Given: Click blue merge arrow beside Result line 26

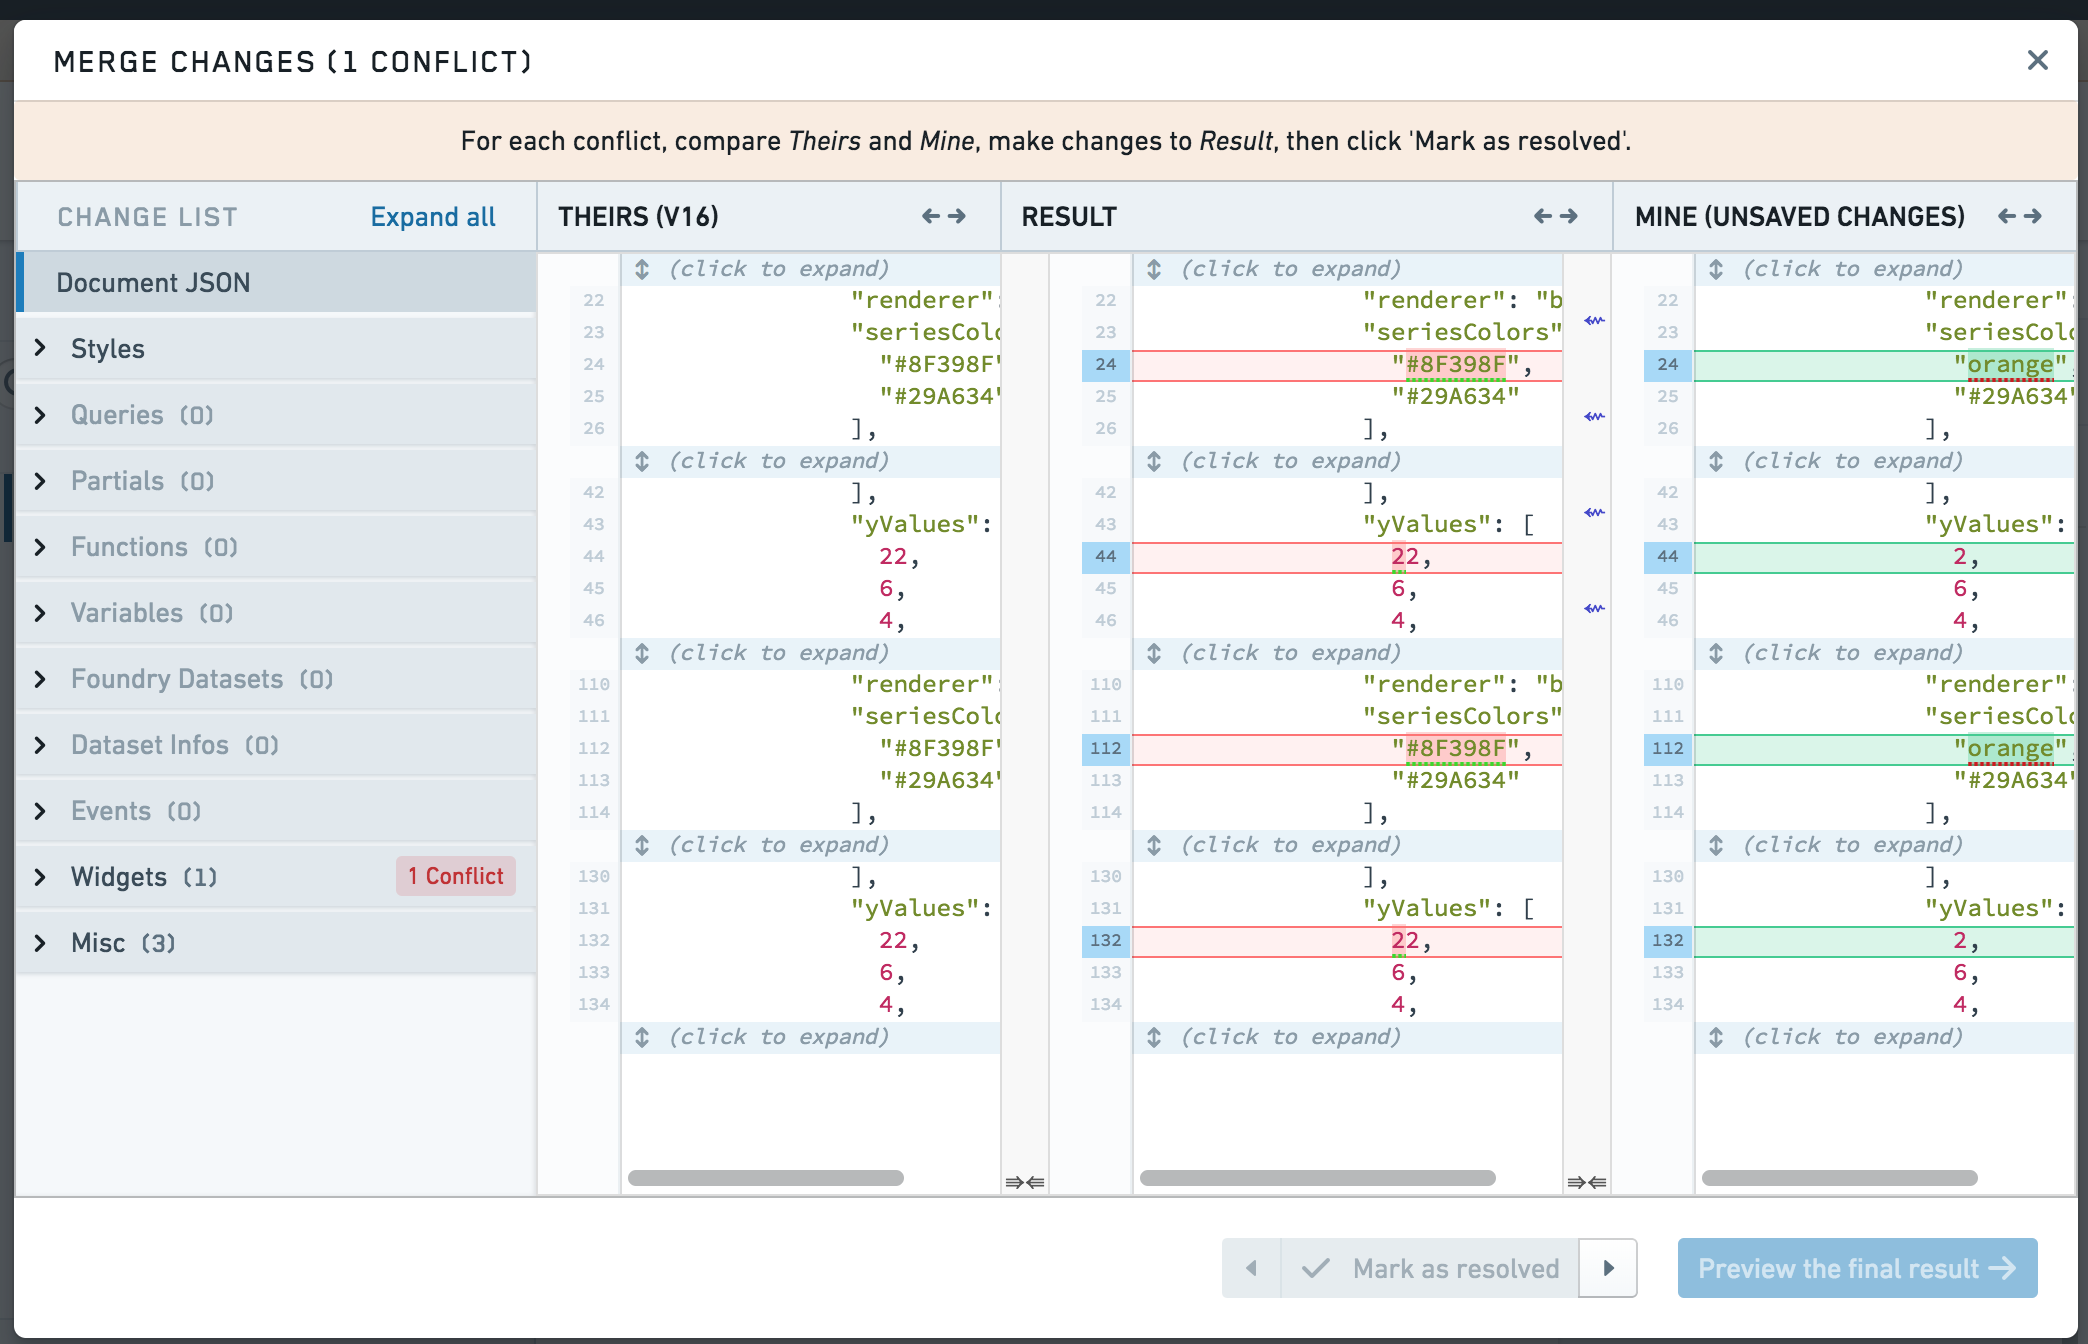Looking at the screenshot, I should tap(1594, 416).
